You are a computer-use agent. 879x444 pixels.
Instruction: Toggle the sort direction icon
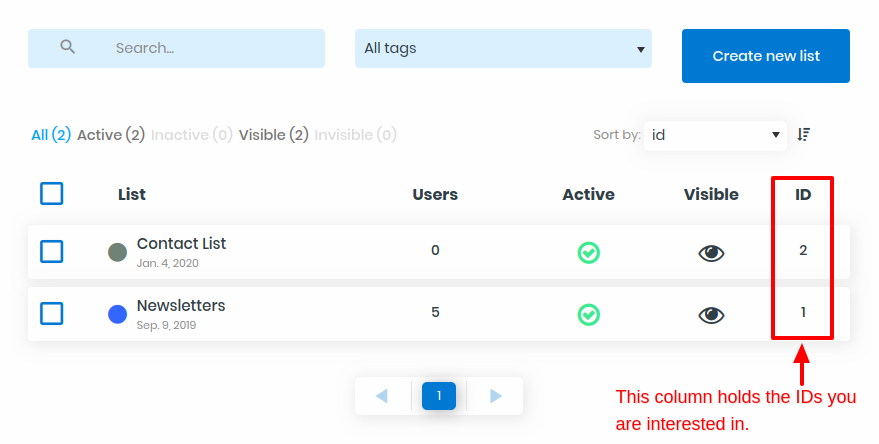[804, 135]
